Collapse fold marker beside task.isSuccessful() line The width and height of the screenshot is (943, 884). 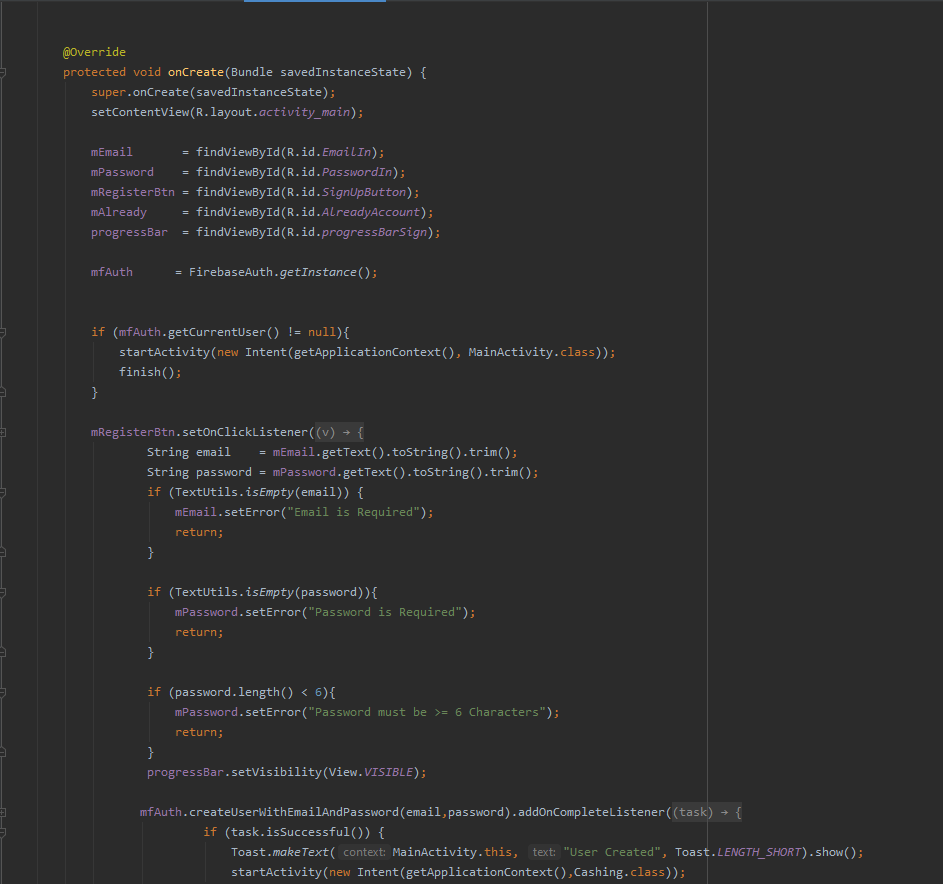[x=2, y=832]
